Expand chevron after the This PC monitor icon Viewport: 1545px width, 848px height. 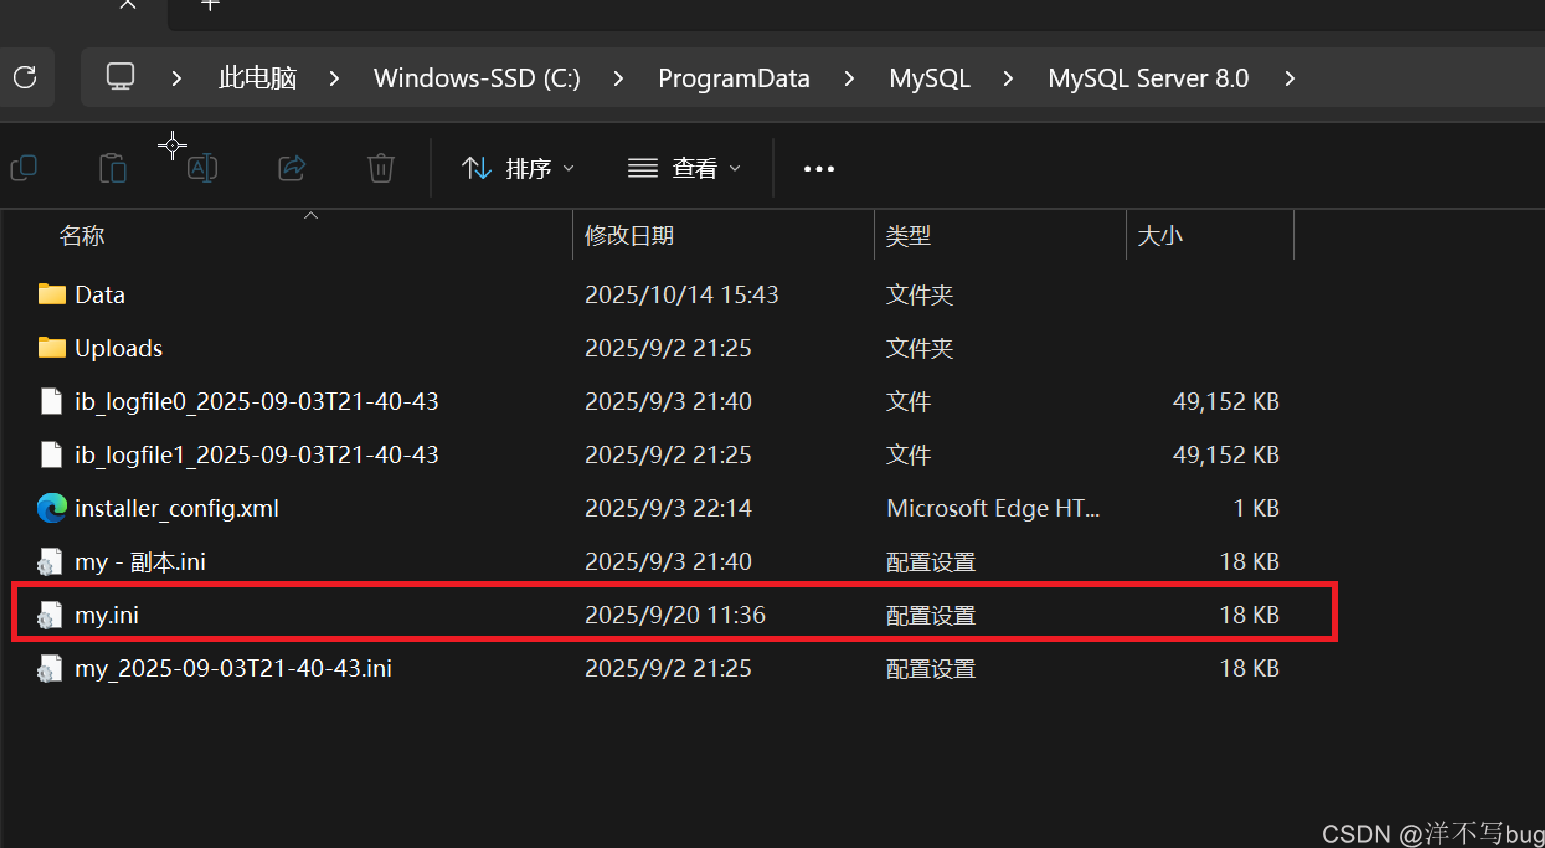(x=177, y=78)
